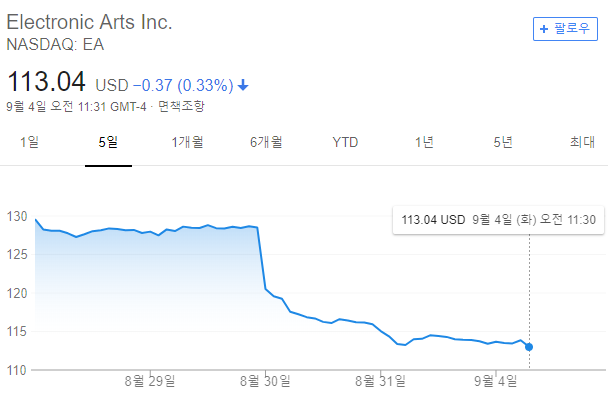Click the price change −0.37 (0.33%) text
This screenshot has width=608, height=396.
click(183, 85)
